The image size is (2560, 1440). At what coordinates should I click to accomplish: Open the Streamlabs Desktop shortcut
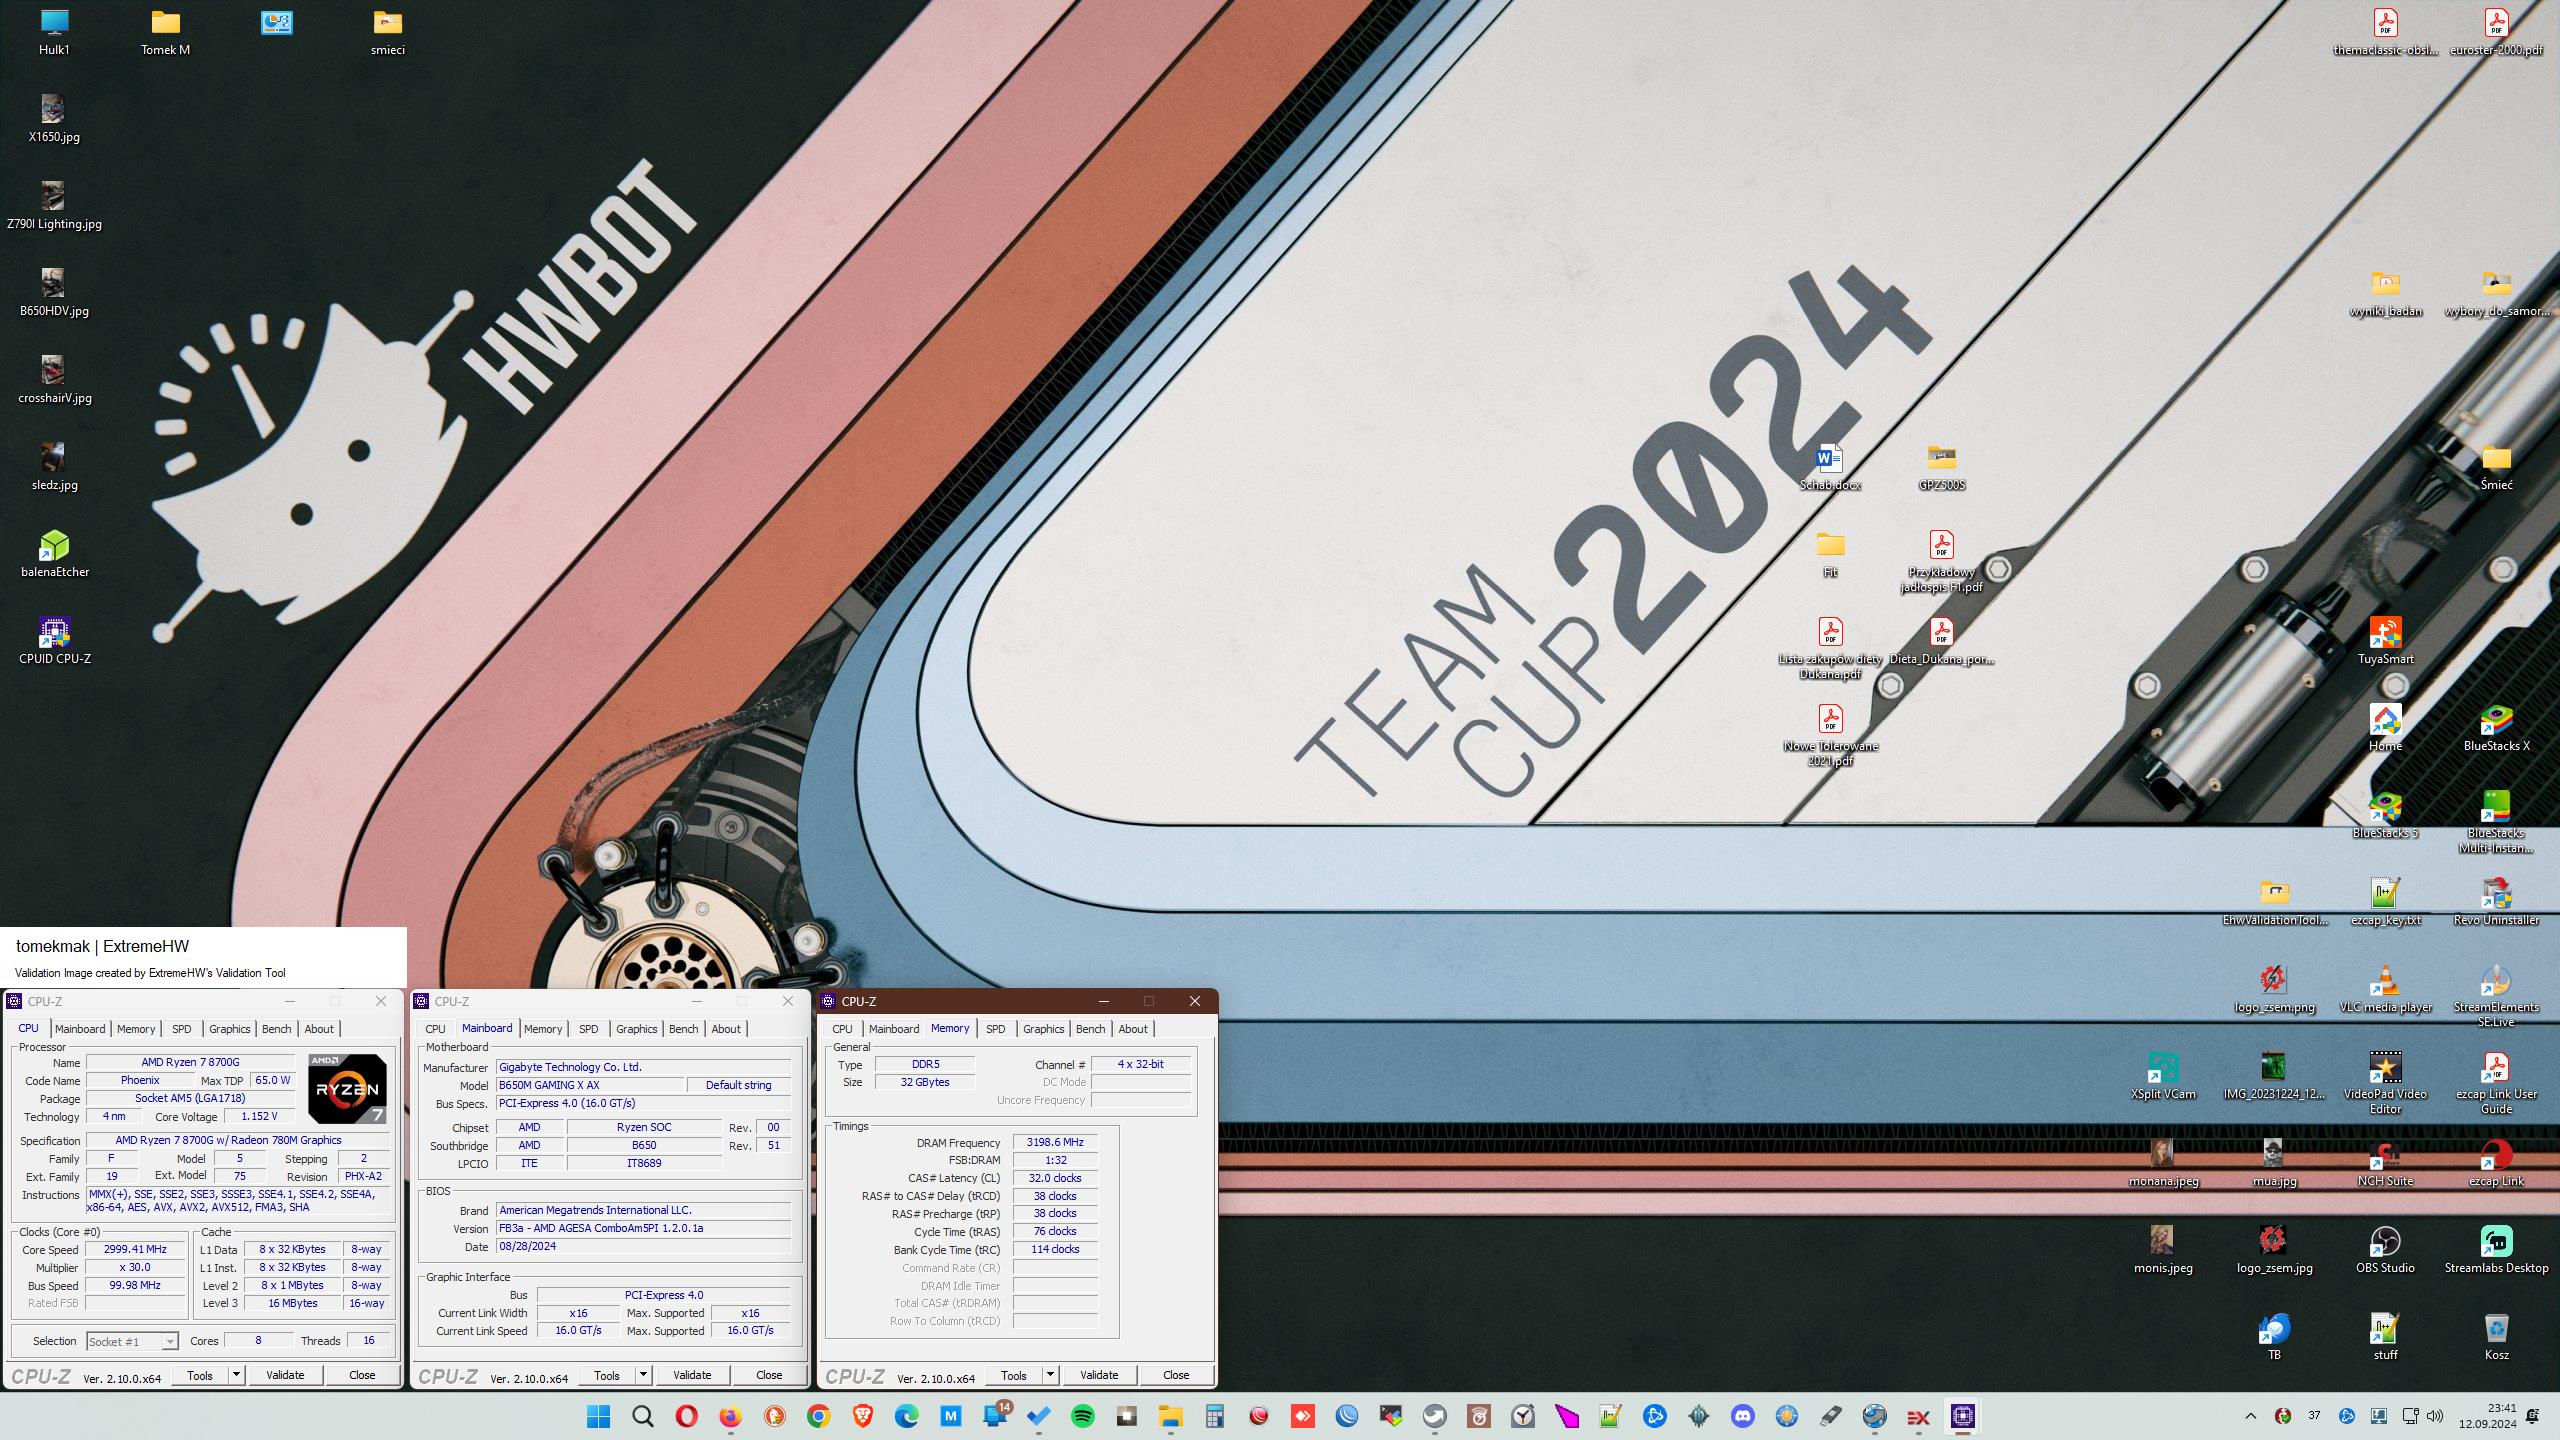click(x=2496, y=1250)
